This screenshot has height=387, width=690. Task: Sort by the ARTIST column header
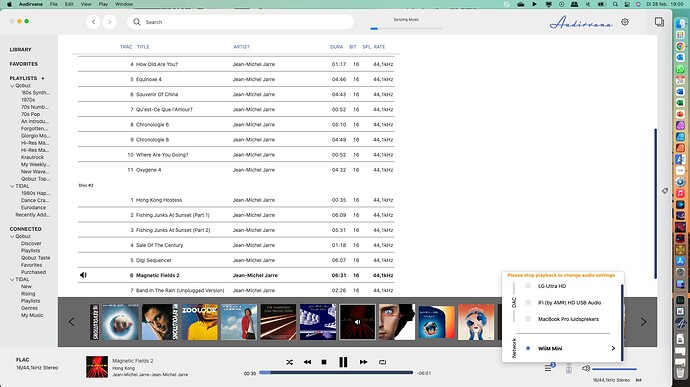pyautogui.click(x=241, y=47)
